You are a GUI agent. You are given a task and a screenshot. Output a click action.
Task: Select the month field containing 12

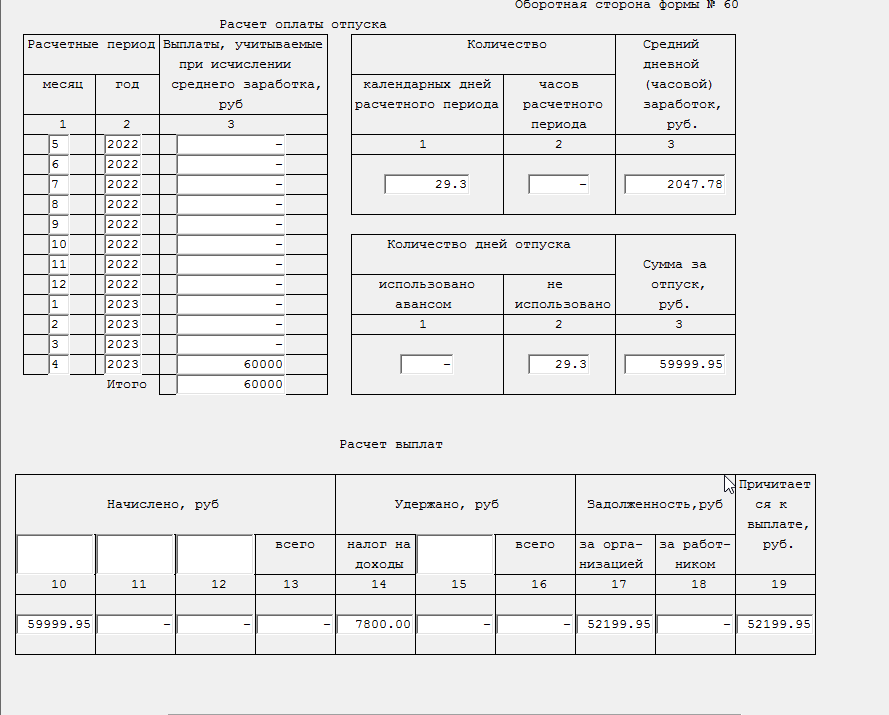click(x=59, y=284)
